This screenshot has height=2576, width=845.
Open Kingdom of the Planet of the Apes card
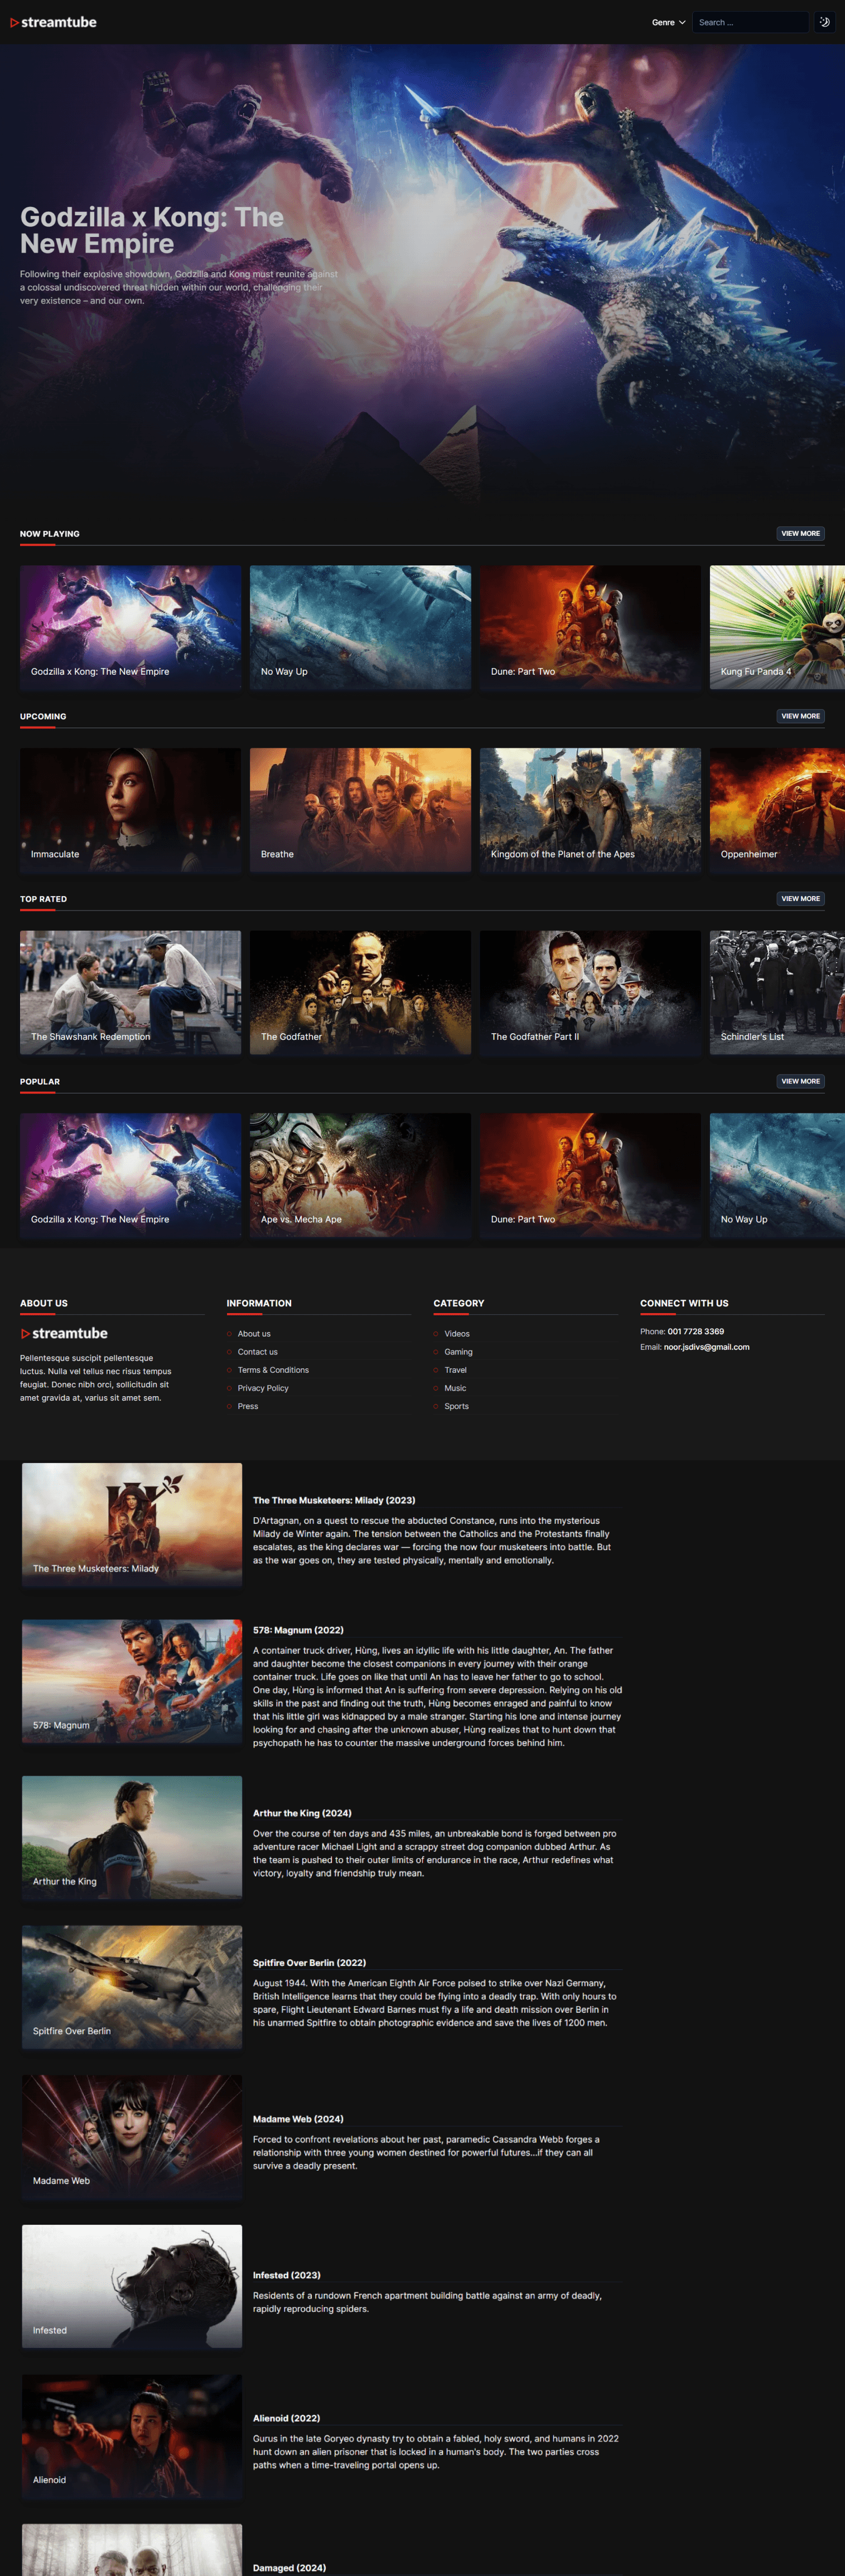tap(590, 810)
